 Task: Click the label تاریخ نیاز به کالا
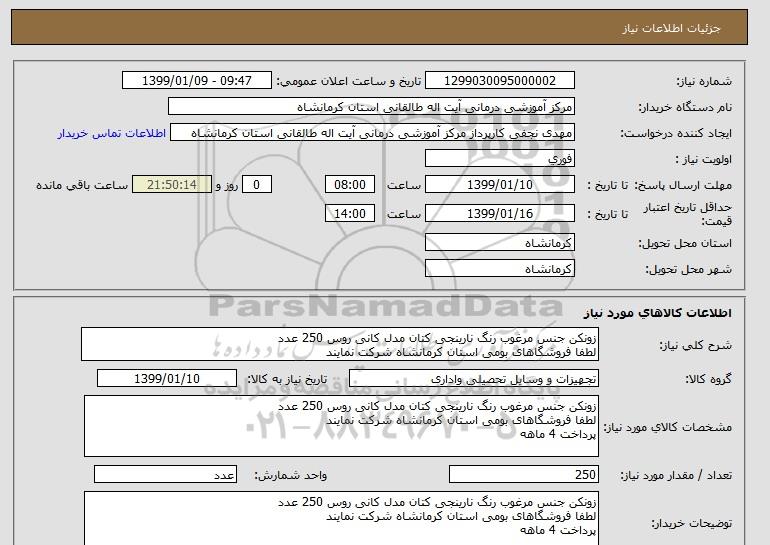click(287, 380)
